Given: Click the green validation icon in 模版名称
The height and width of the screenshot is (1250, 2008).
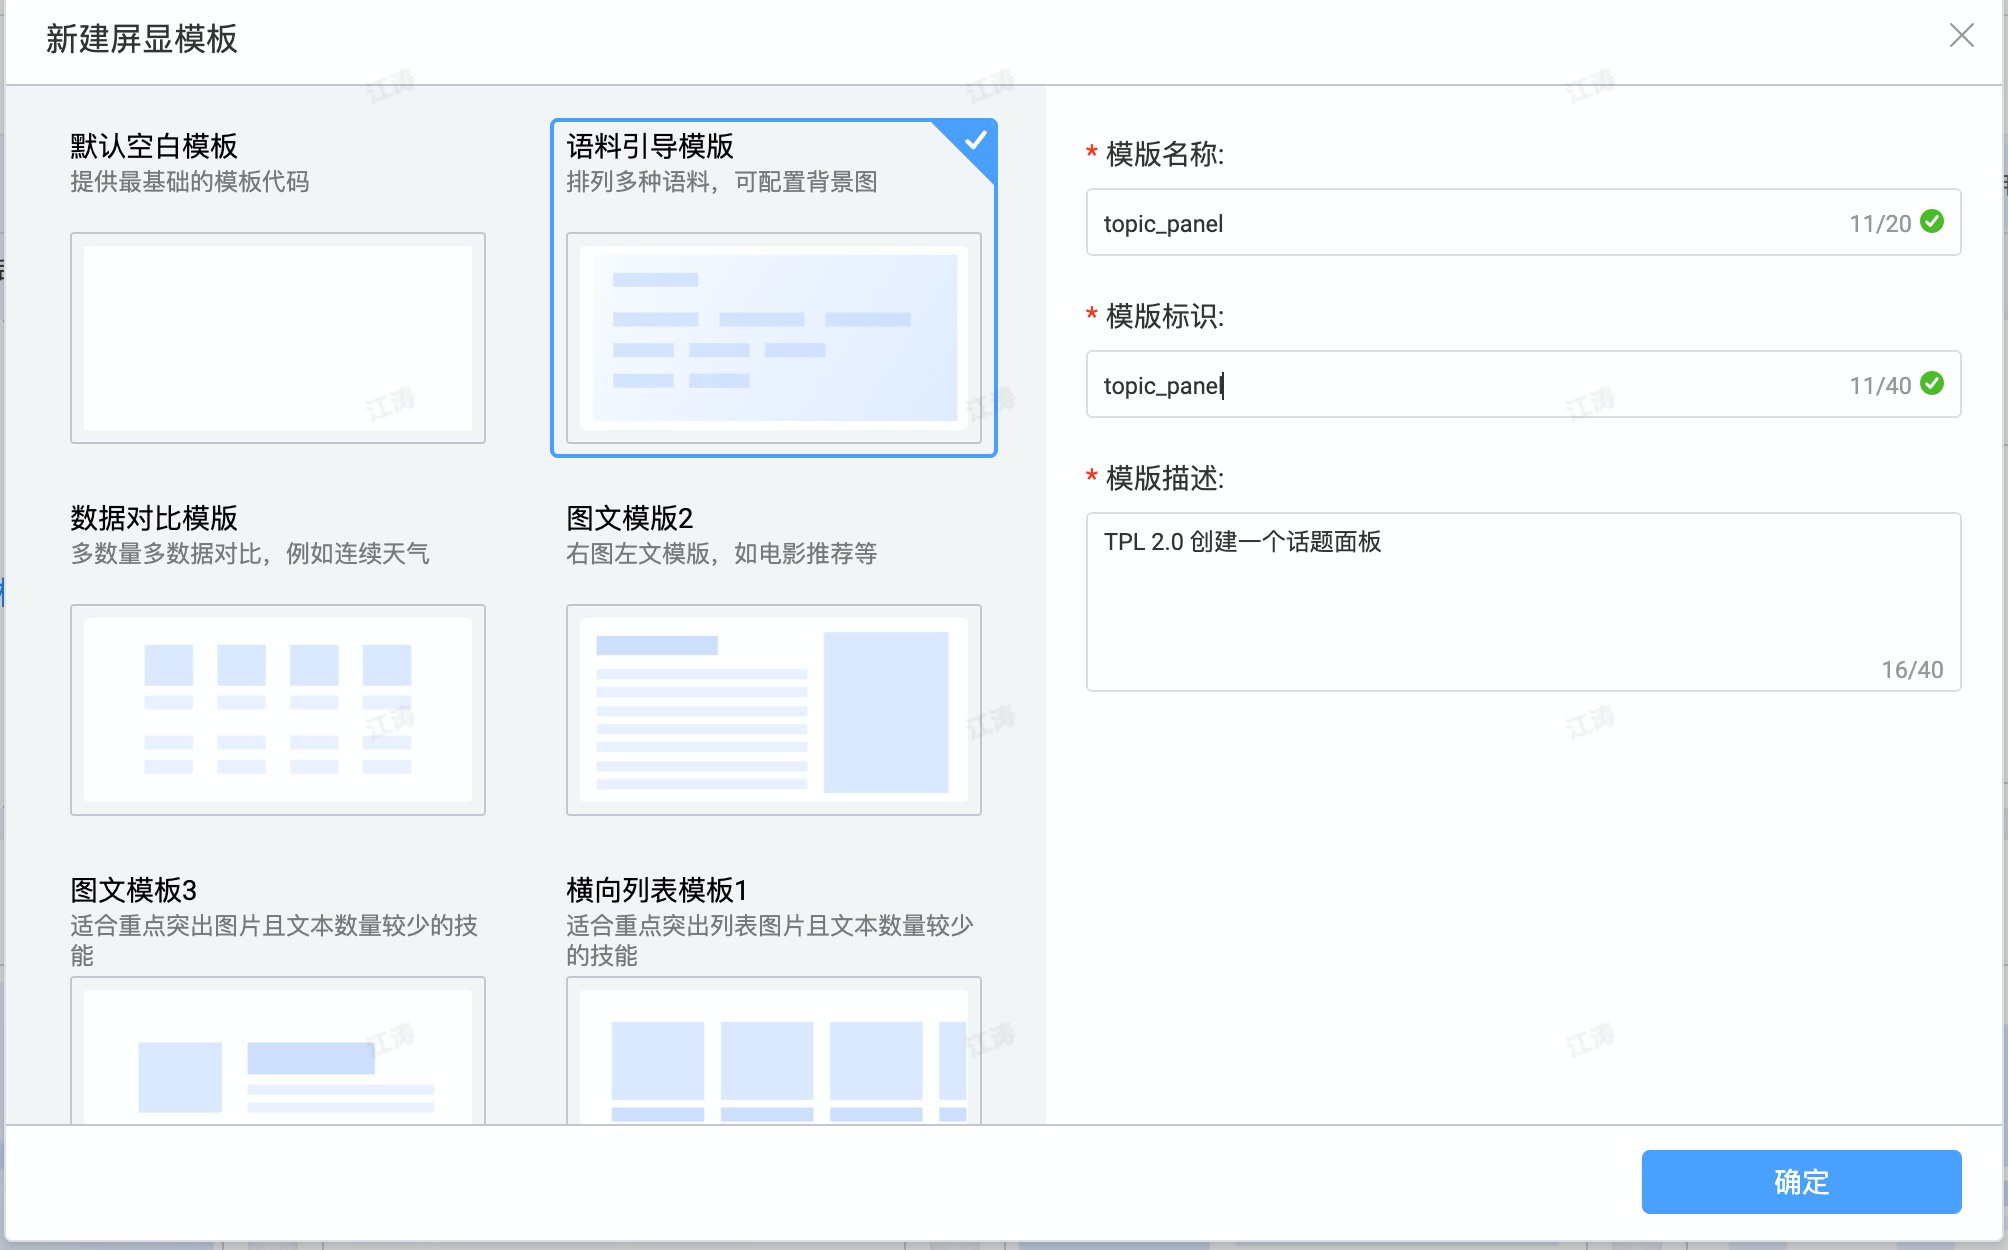Looking at the screenshot, I should point(1932,221).
